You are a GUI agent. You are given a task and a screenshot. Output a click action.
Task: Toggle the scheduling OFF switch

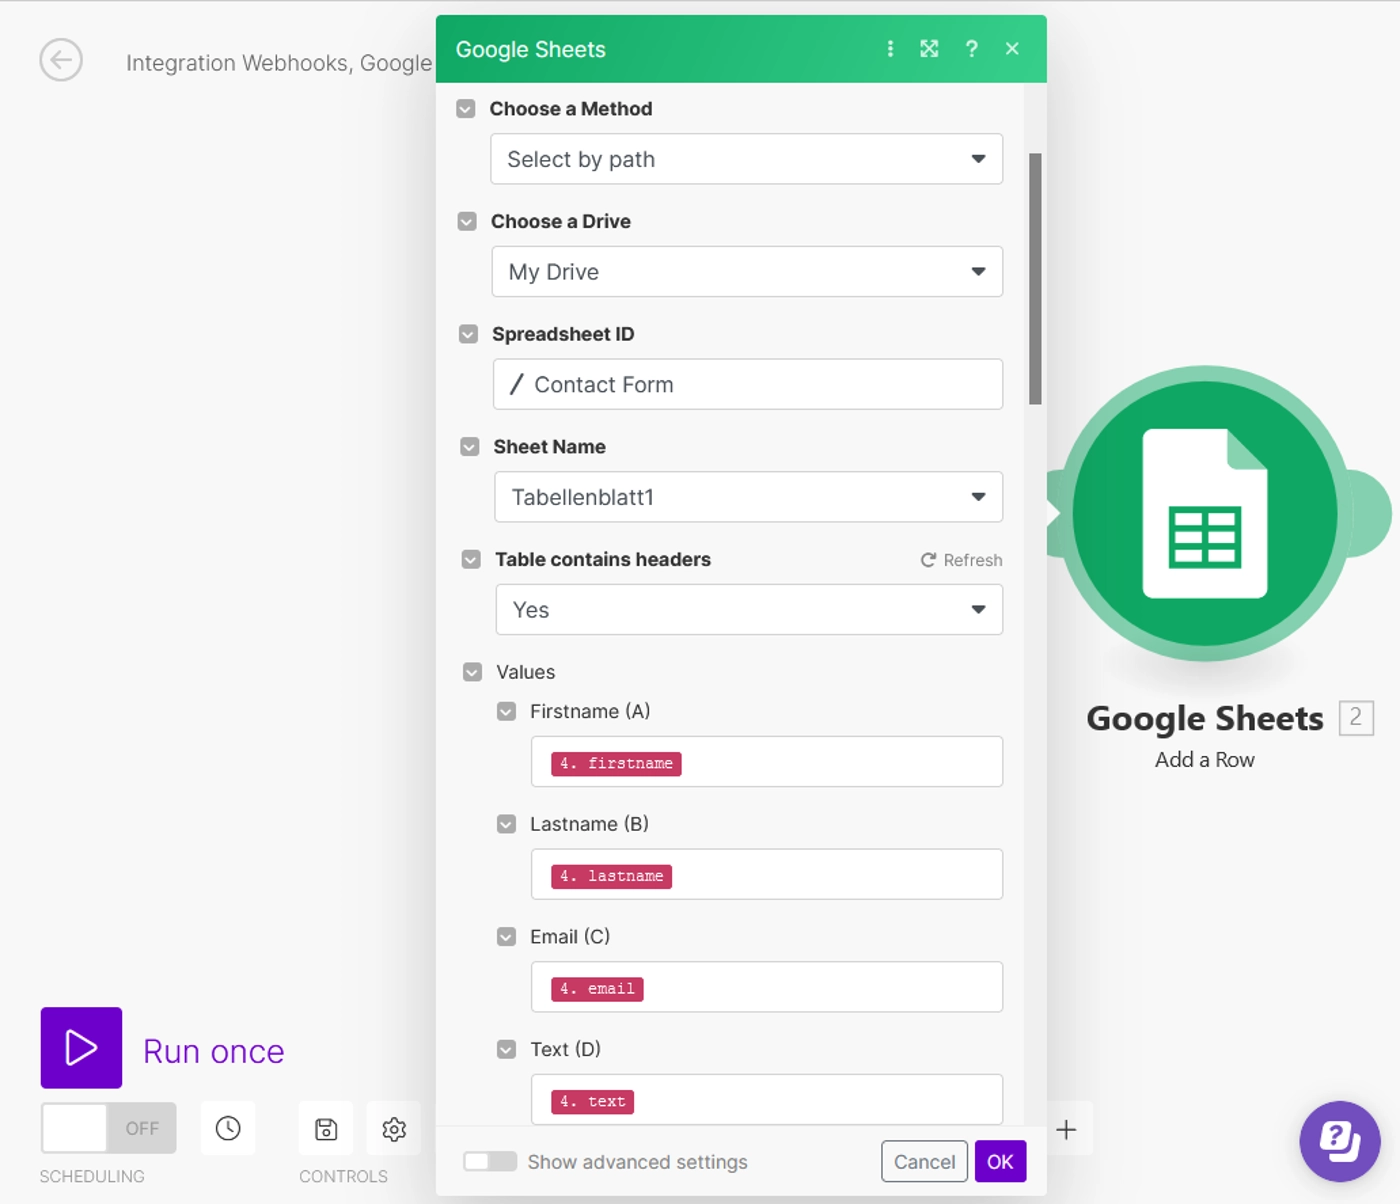[108, 1128]
